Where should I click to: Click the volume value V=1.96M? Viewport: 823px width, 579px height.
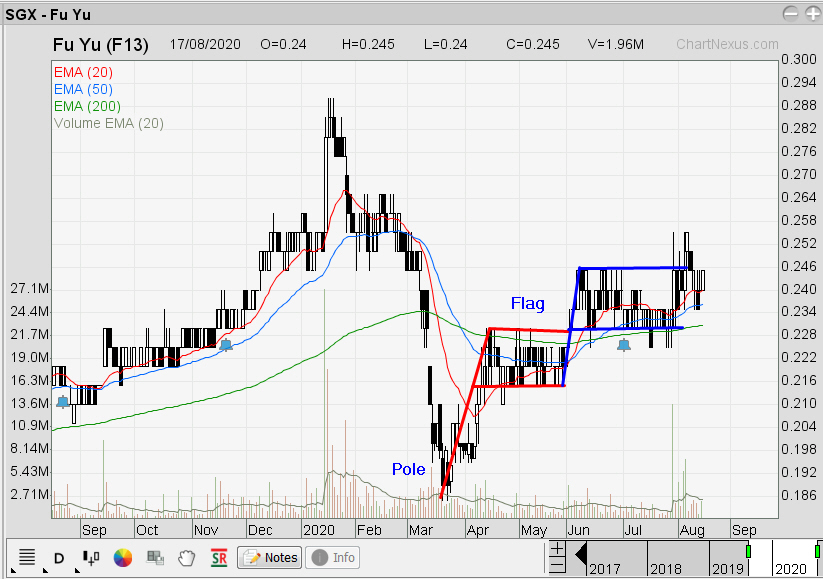pos(616,44)
